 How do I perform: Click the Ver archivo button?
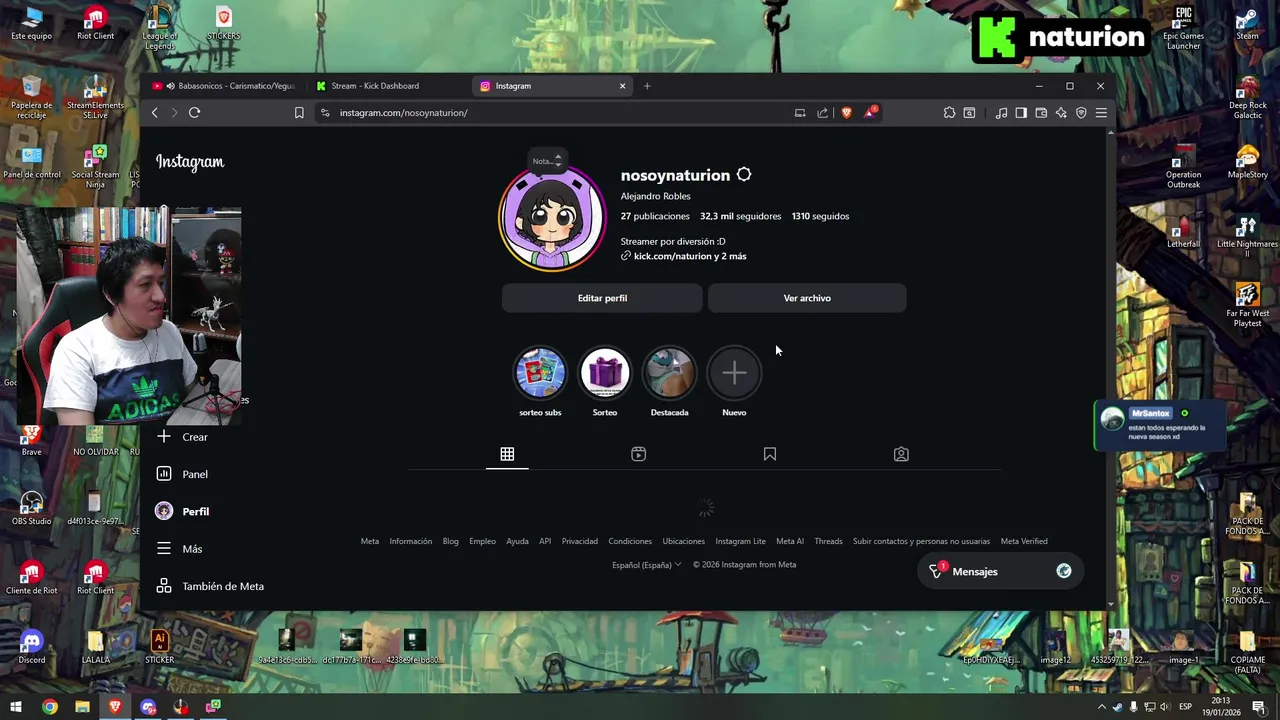pyautogui.click(x=807, y=298)
